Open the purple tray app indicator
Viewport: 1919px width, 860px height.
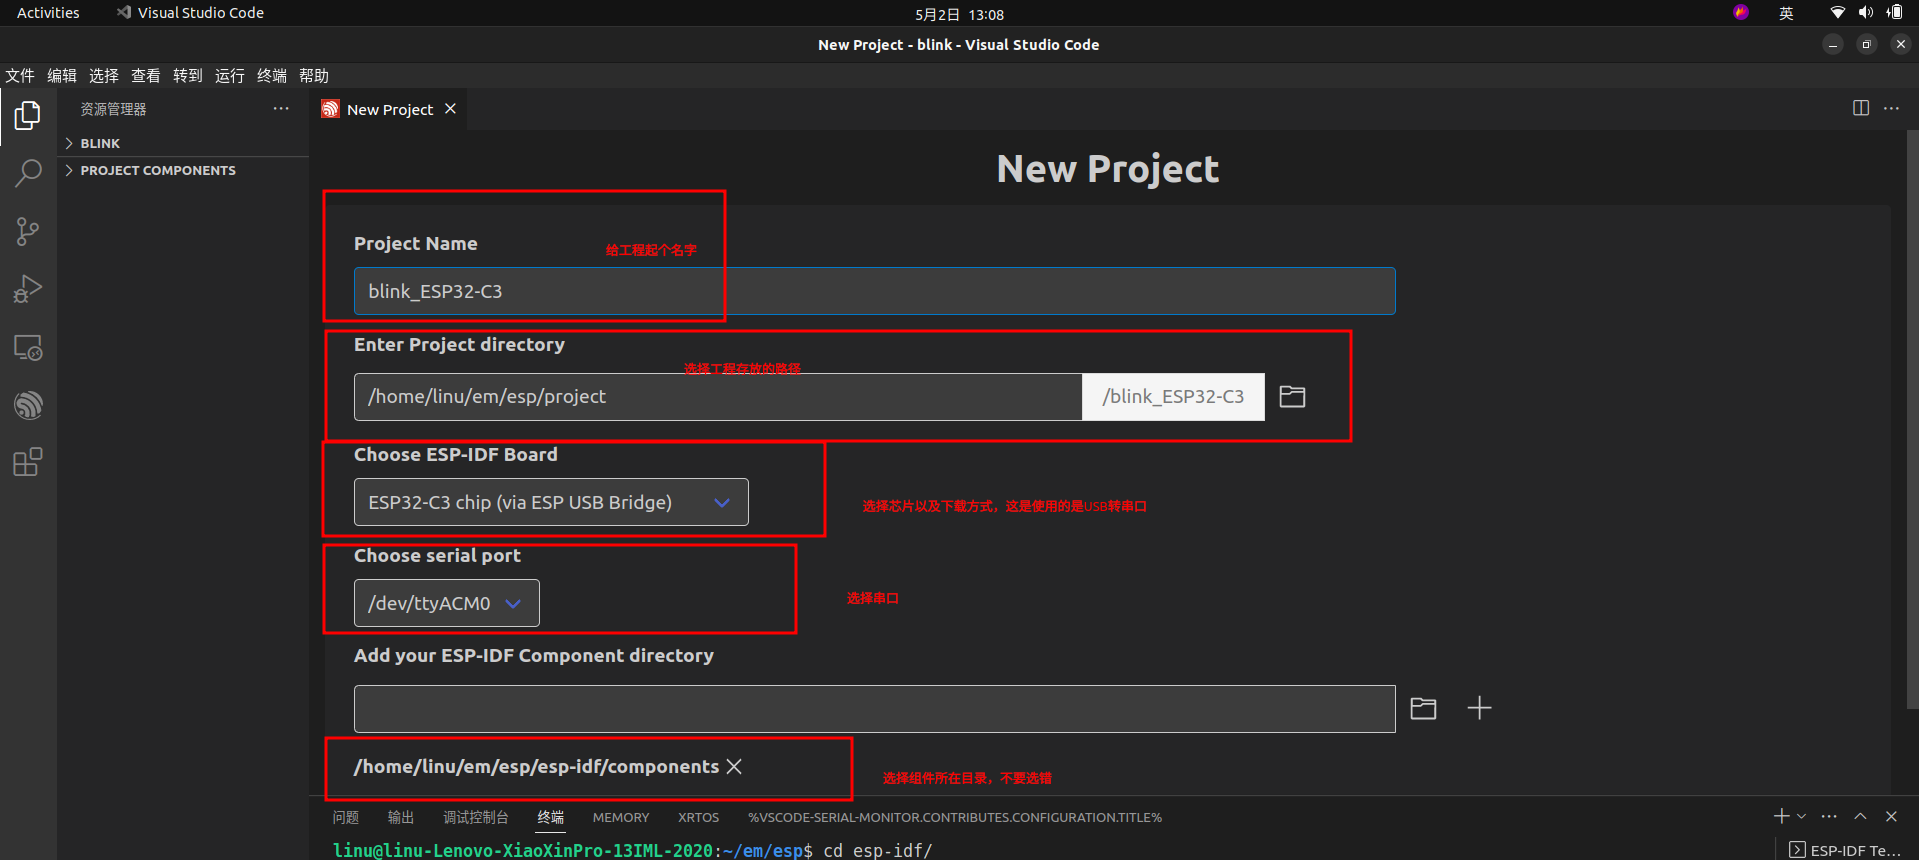1741,12
